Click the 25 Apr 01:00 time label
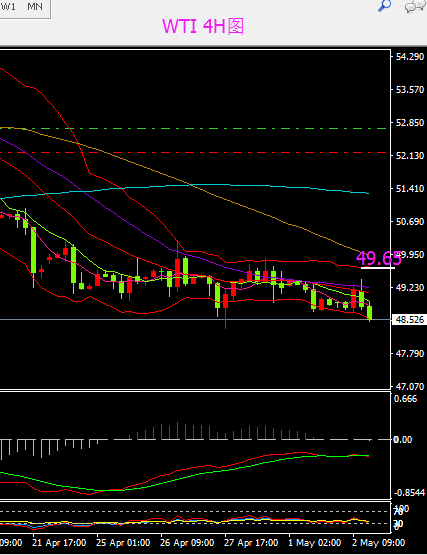 click(123, 543)
